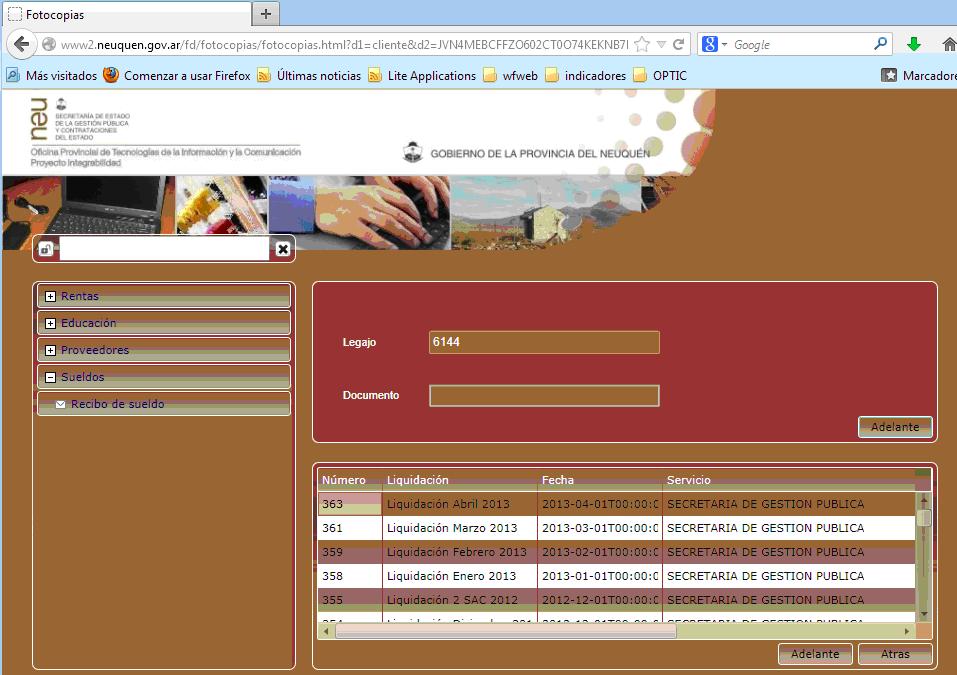Open new tab with plus button
957x675 pixels.
(266, 14)
